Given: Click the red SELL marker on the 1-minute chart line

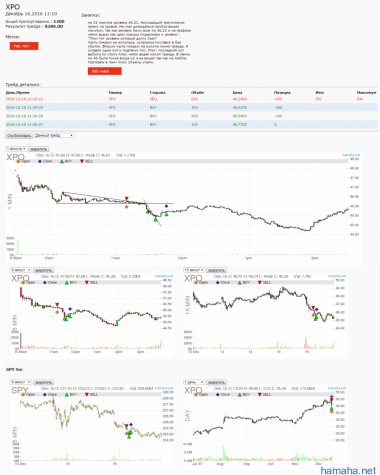Looking at the screenshot, I should click(127, 199).
